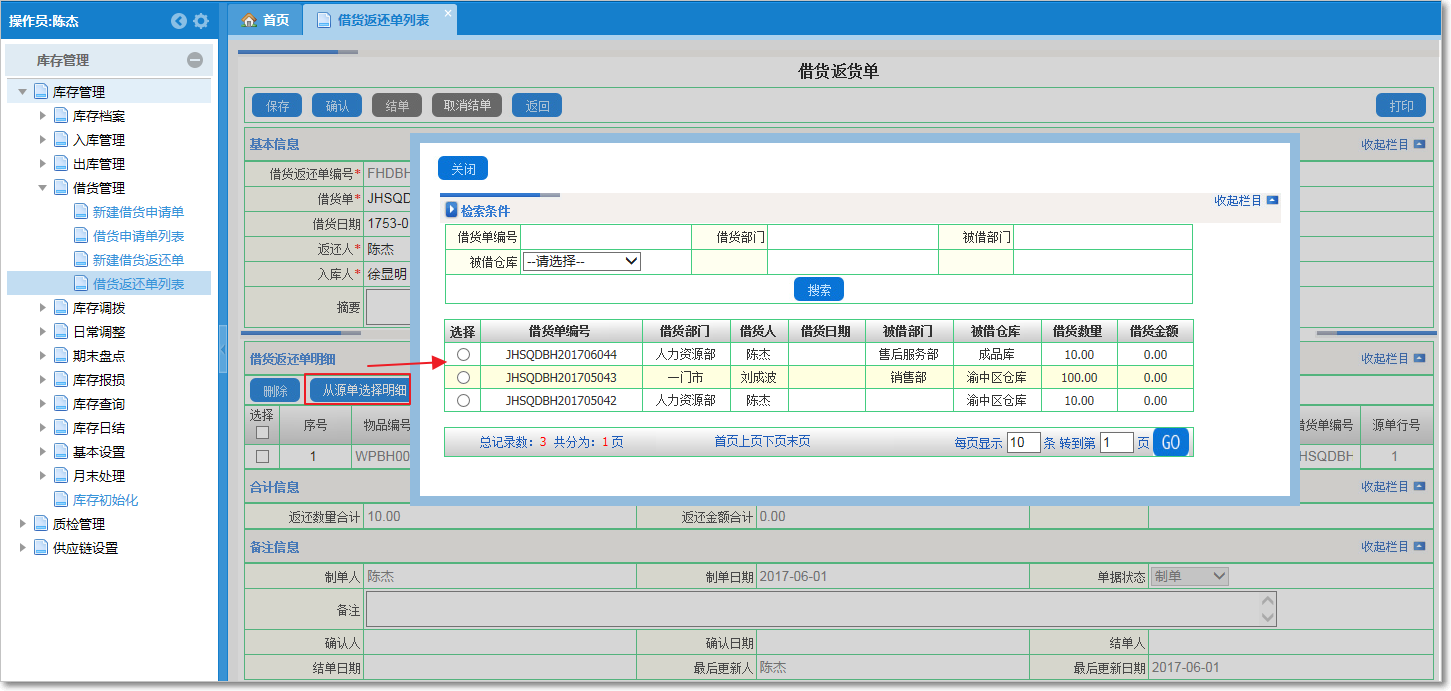
Task: Click the 质检管理 folder icon in sidebar
Action: tap(41, 524)
